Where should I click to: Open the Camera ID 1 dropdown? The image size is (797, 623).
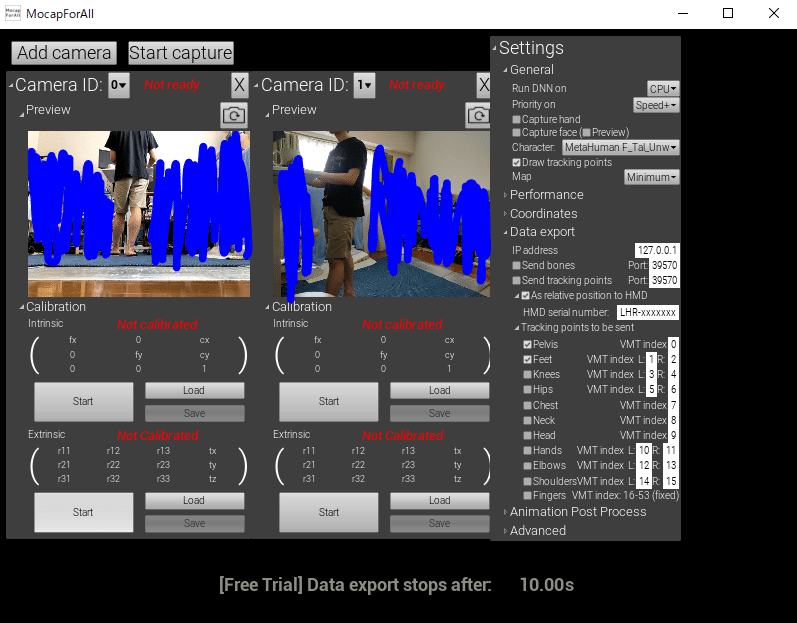(364, 85)
